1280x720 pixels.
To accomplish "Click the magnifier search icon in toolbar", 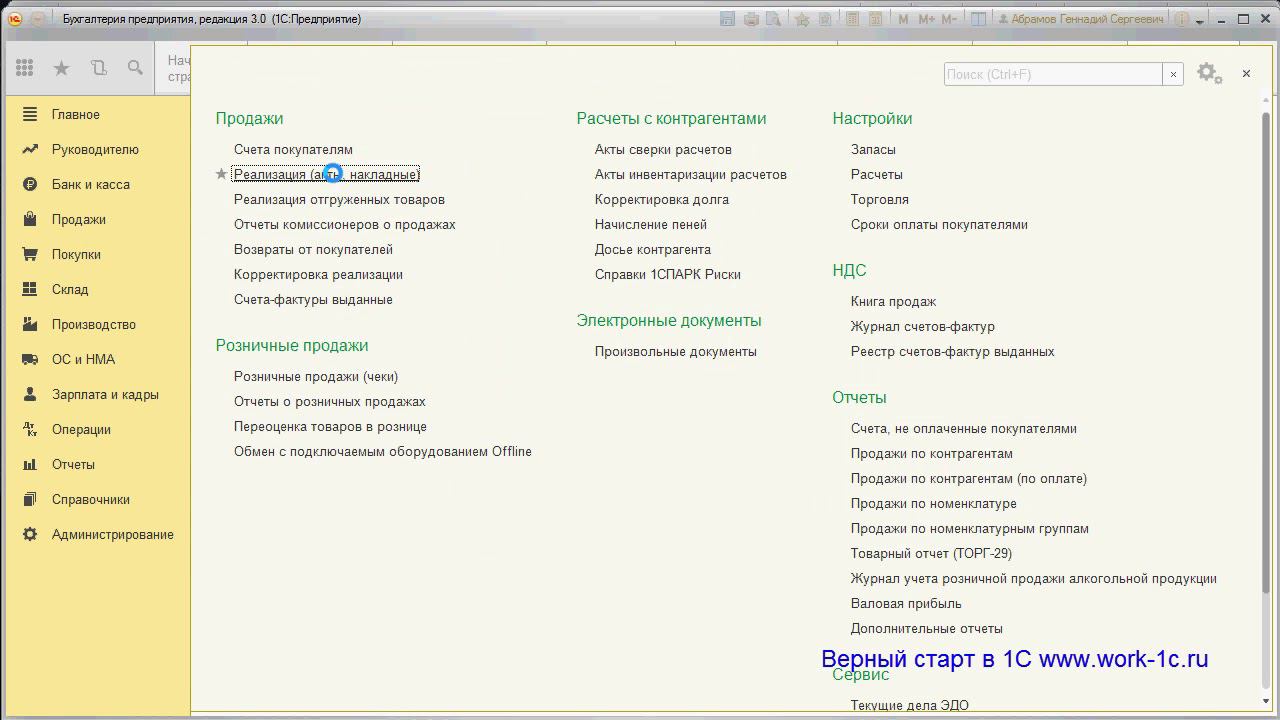I will 135,68.
